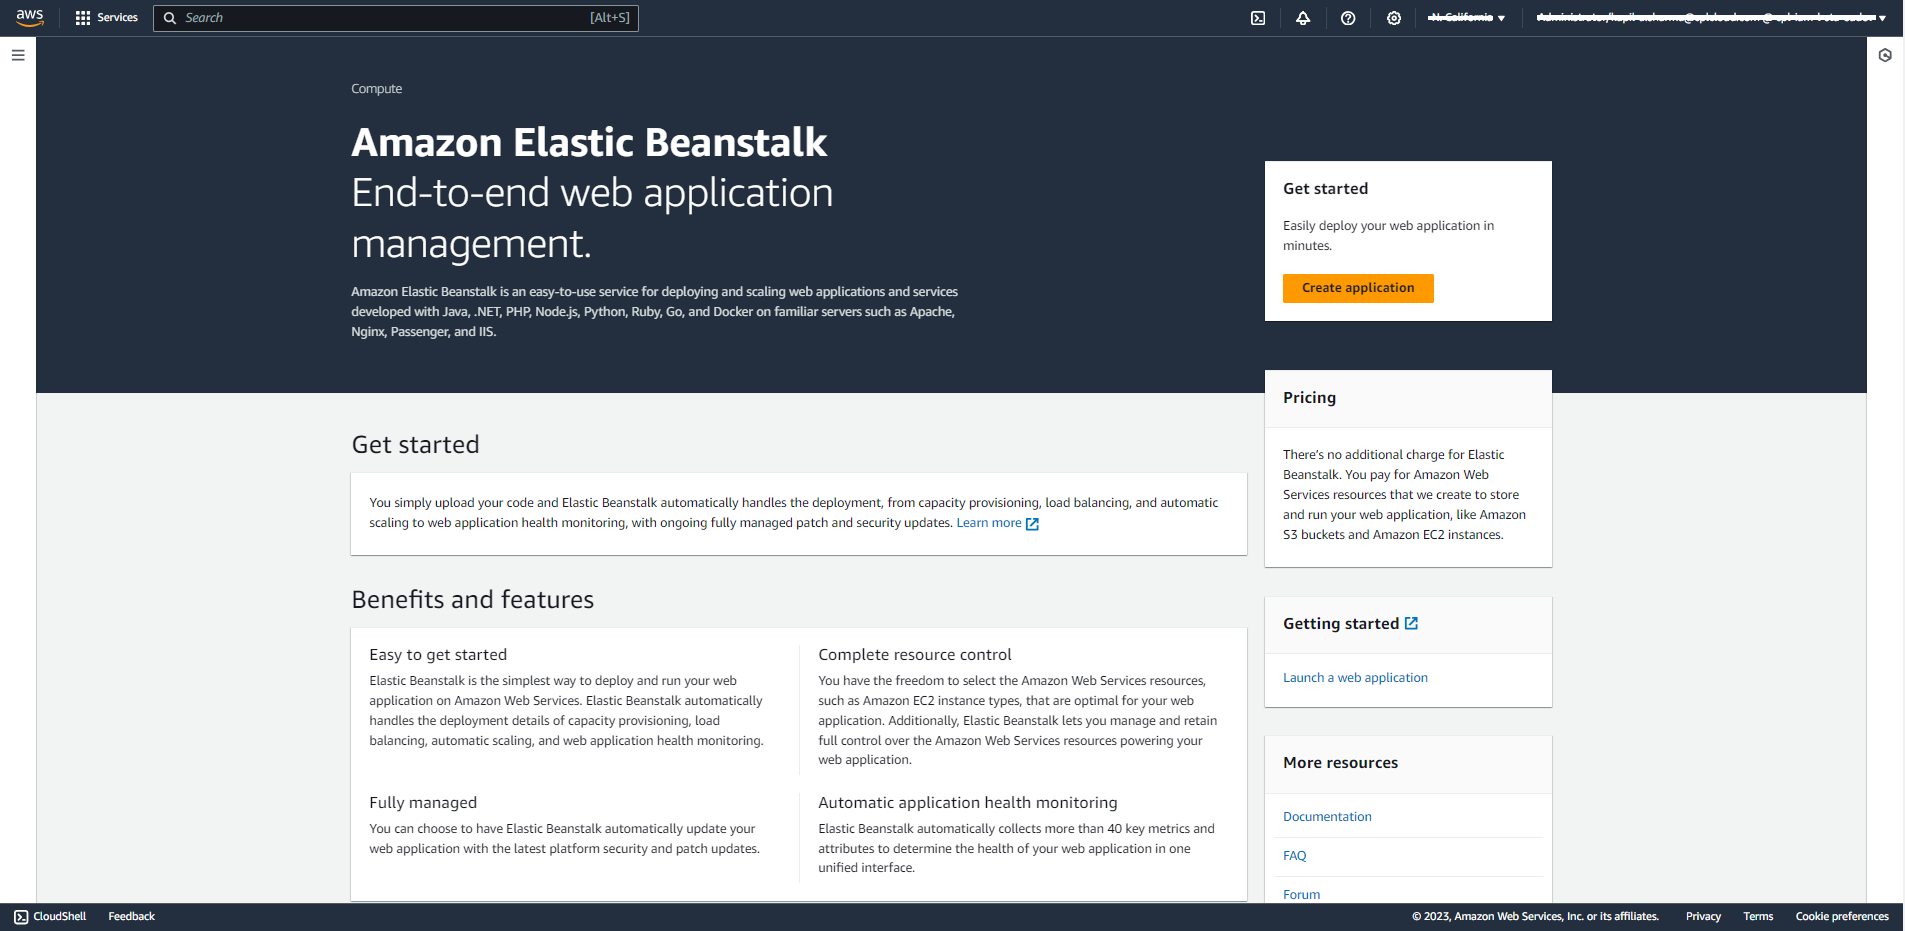Open the Forum link
The width and height of the screenshot is (1905, 931).
[x=1301, y=895]
